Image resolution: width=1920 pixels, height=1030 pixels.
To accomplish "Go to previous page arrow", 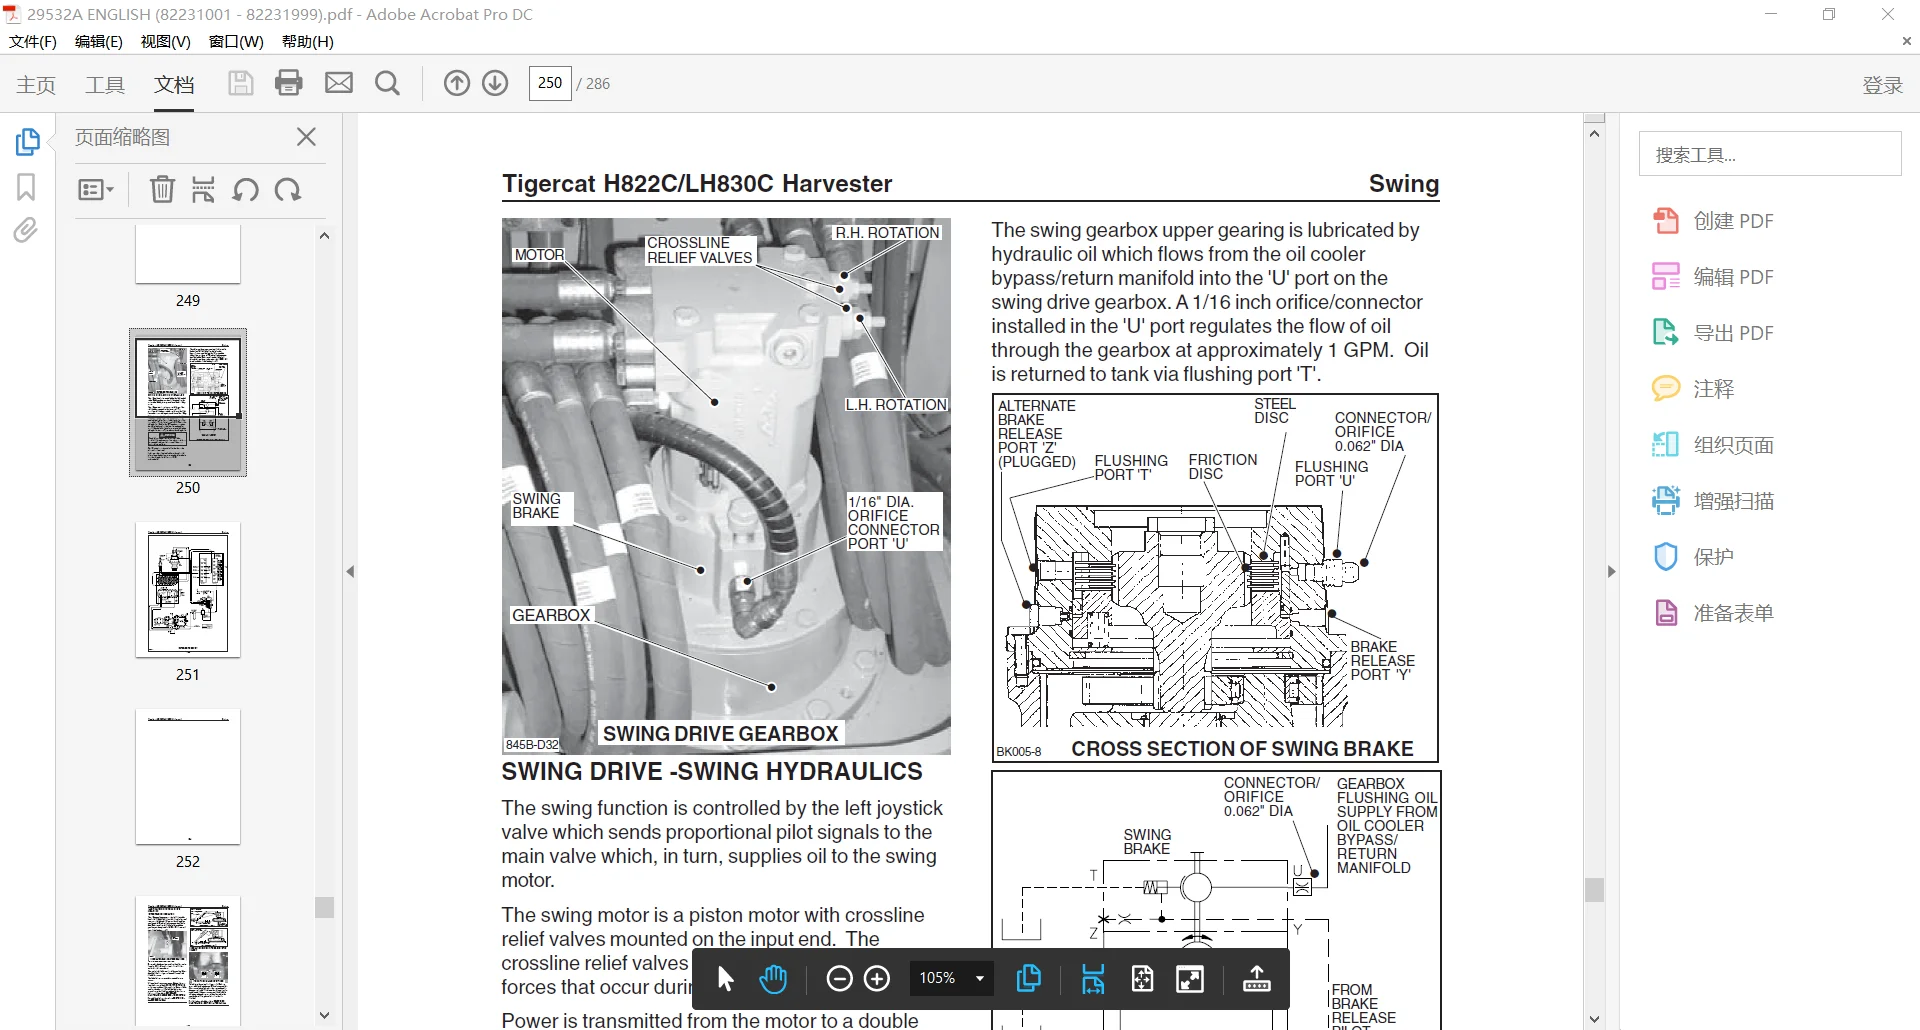I will pos(456,83).
